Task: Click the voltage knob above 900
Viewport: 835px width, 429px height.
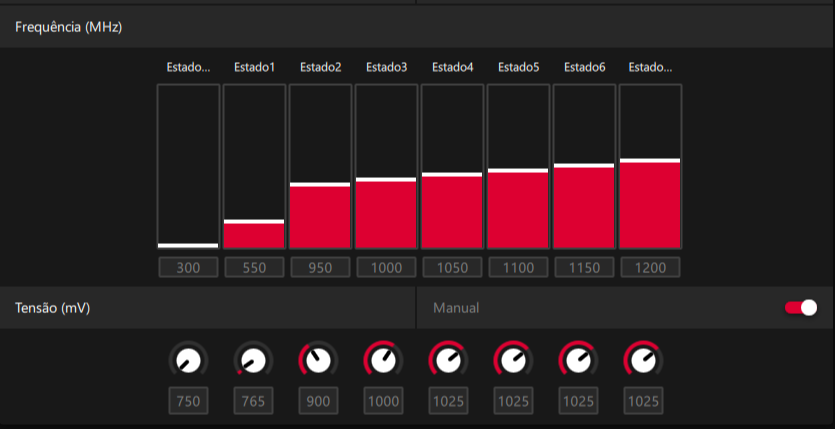Action: tap(318, 360)
